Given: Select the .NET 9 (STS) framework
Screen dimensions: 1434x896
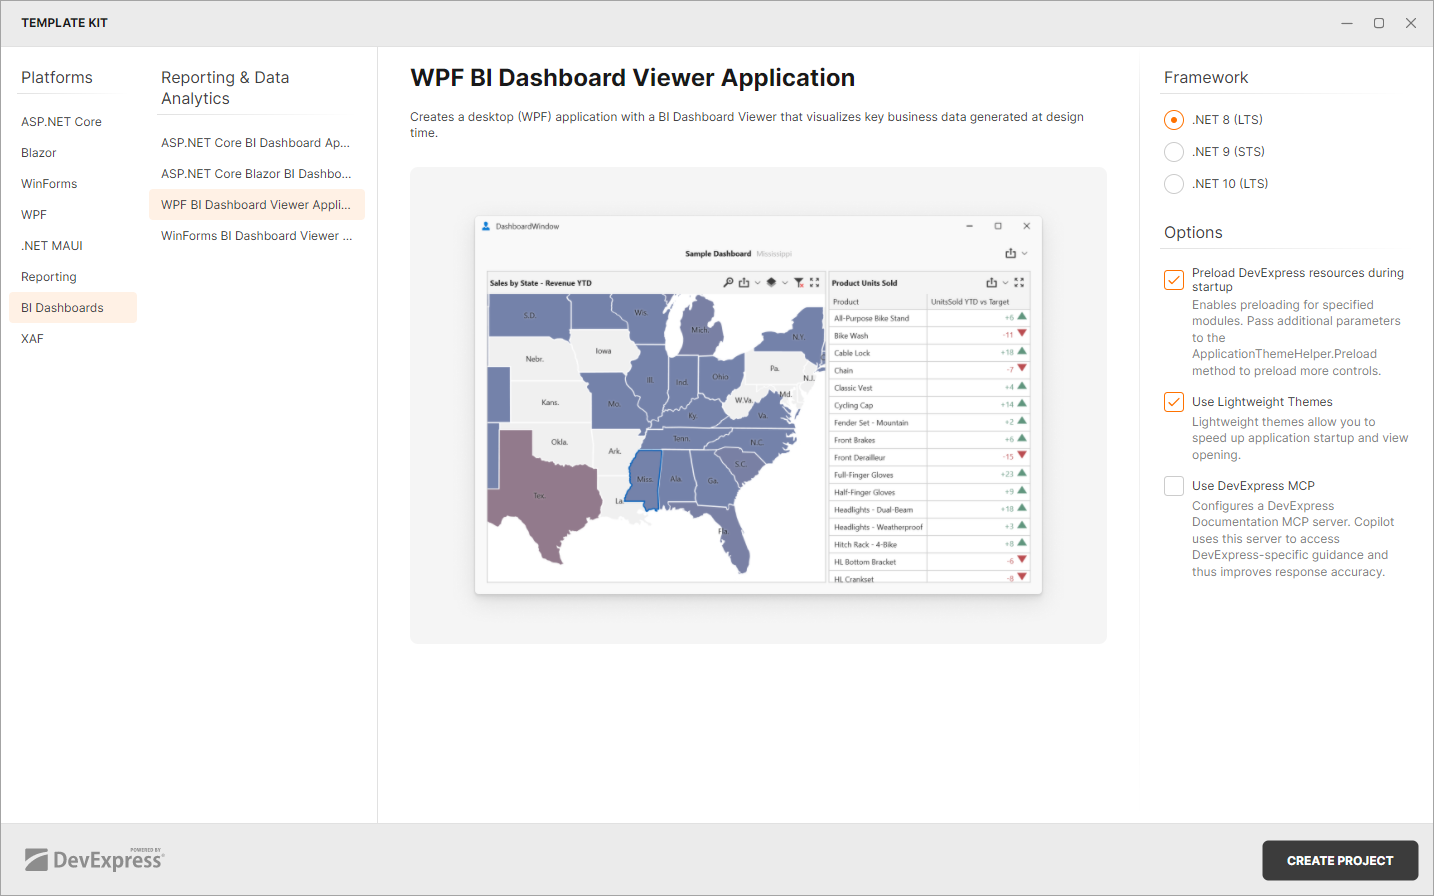Looking at the screenshot, I should tap(1173, 151).
